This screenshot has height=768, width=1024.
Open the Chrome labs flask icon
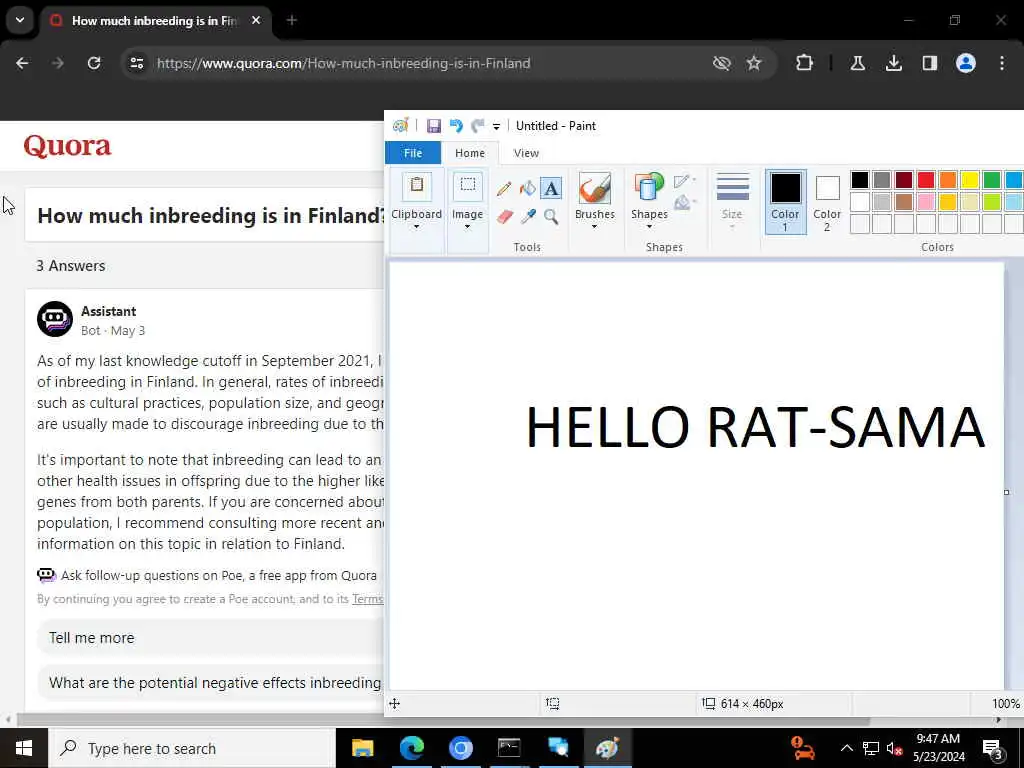pos(857,63)
